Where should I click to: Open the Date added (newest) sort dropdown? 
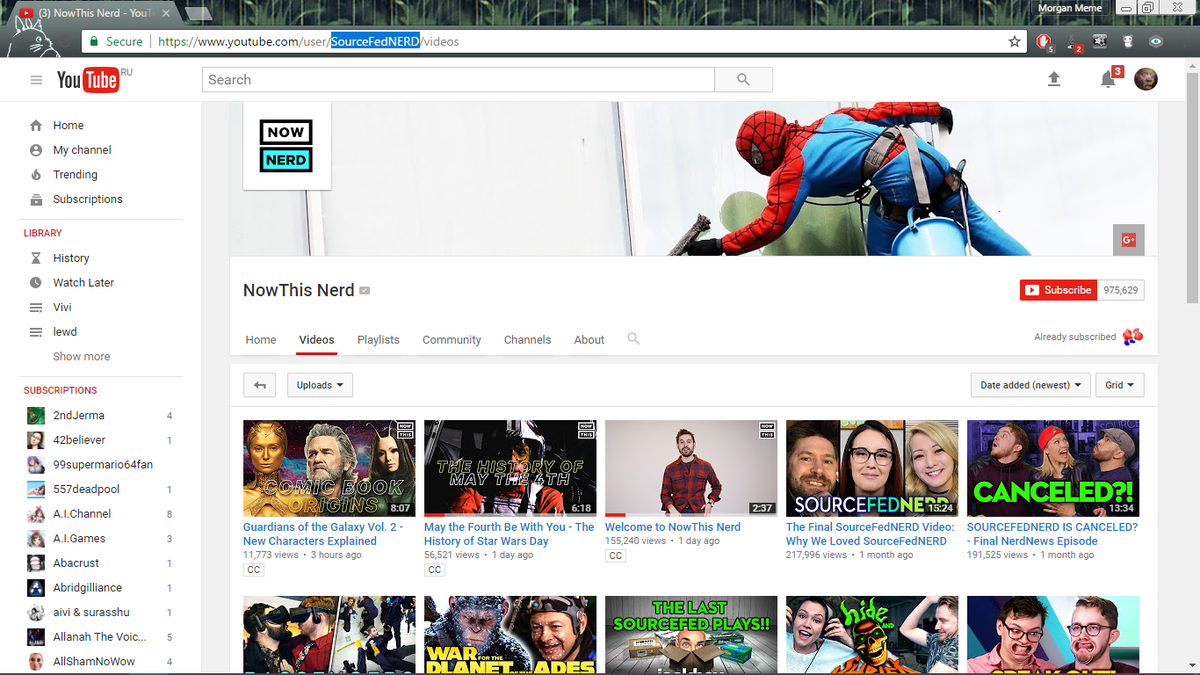click(x=1031, y=385)
